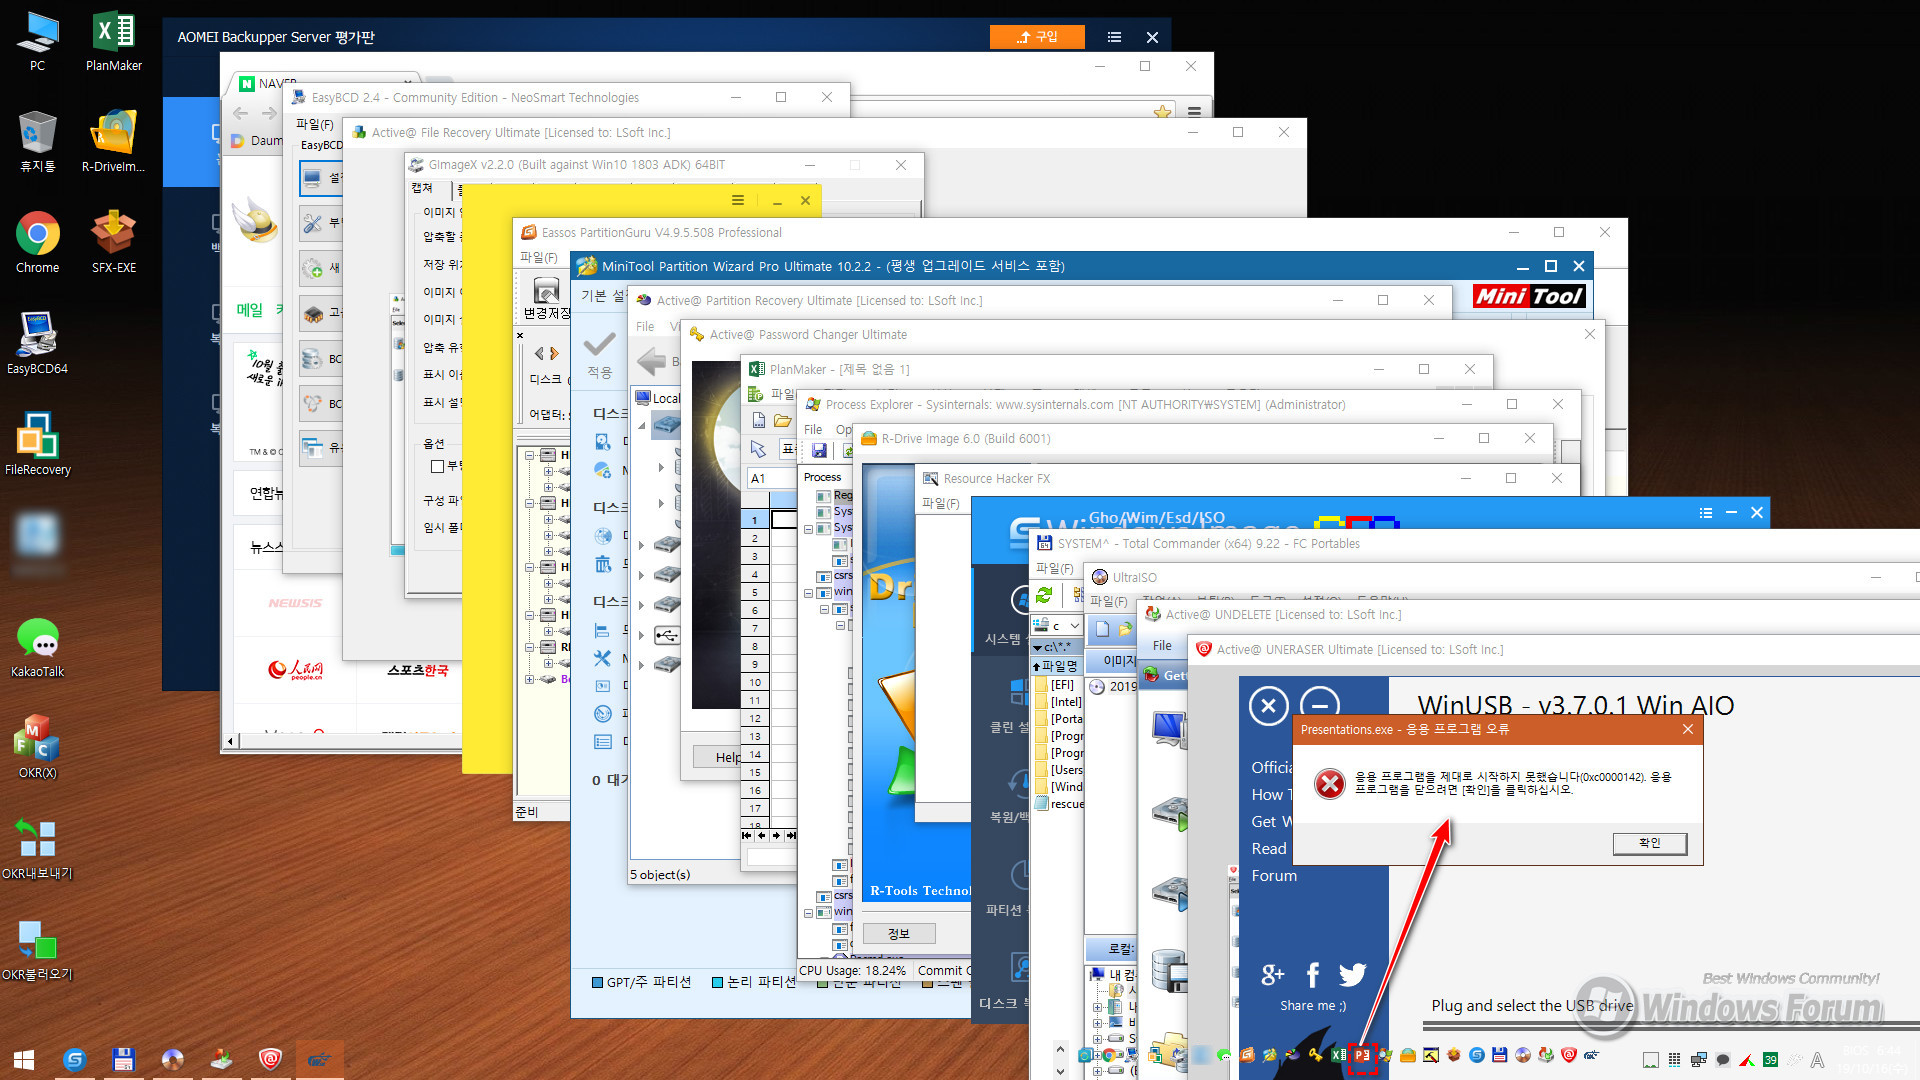Screen dimensions: 1920x1080
Task: Open the EasyBCD64 desktop shortcut
Action: [37, 343]
